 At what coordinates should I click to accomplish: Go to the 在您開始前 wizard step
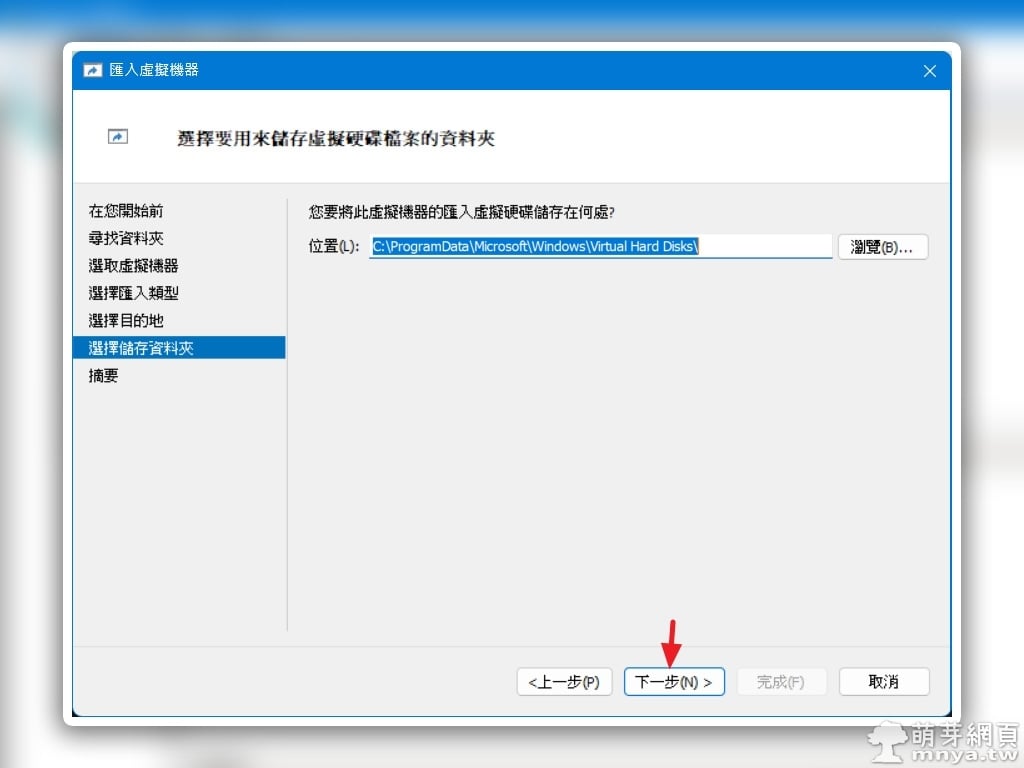(126, 211)
